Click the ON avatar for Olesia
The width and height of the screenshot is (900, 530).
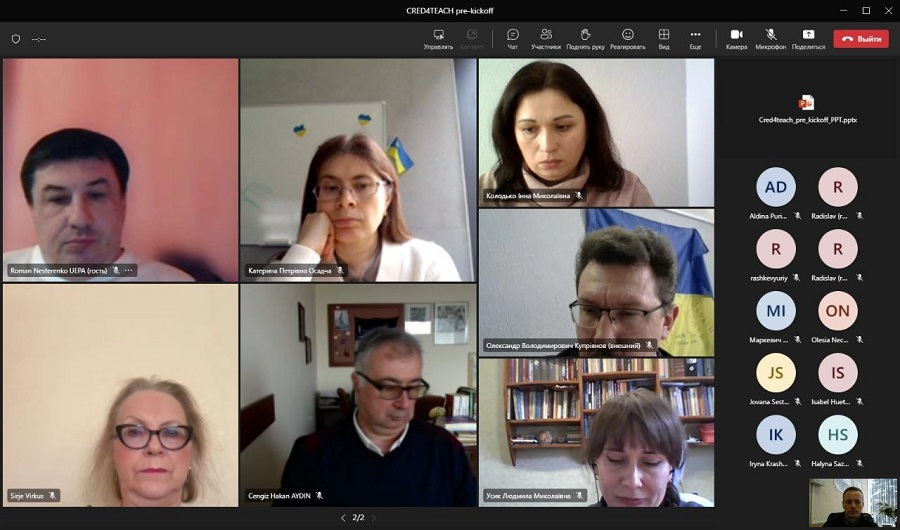[837, 311]
